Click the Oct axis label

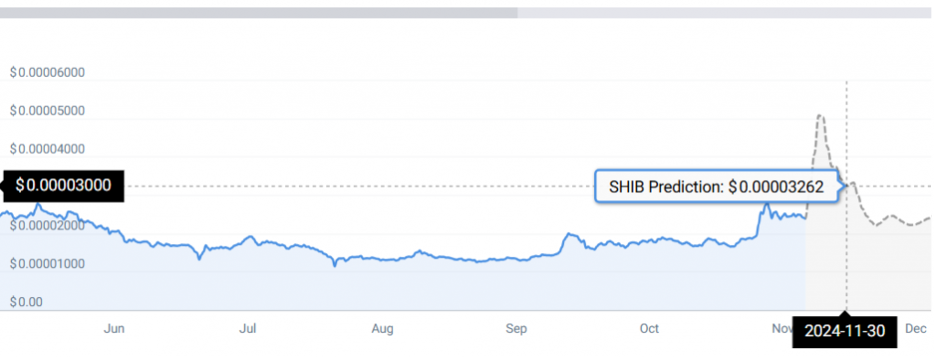649,329
